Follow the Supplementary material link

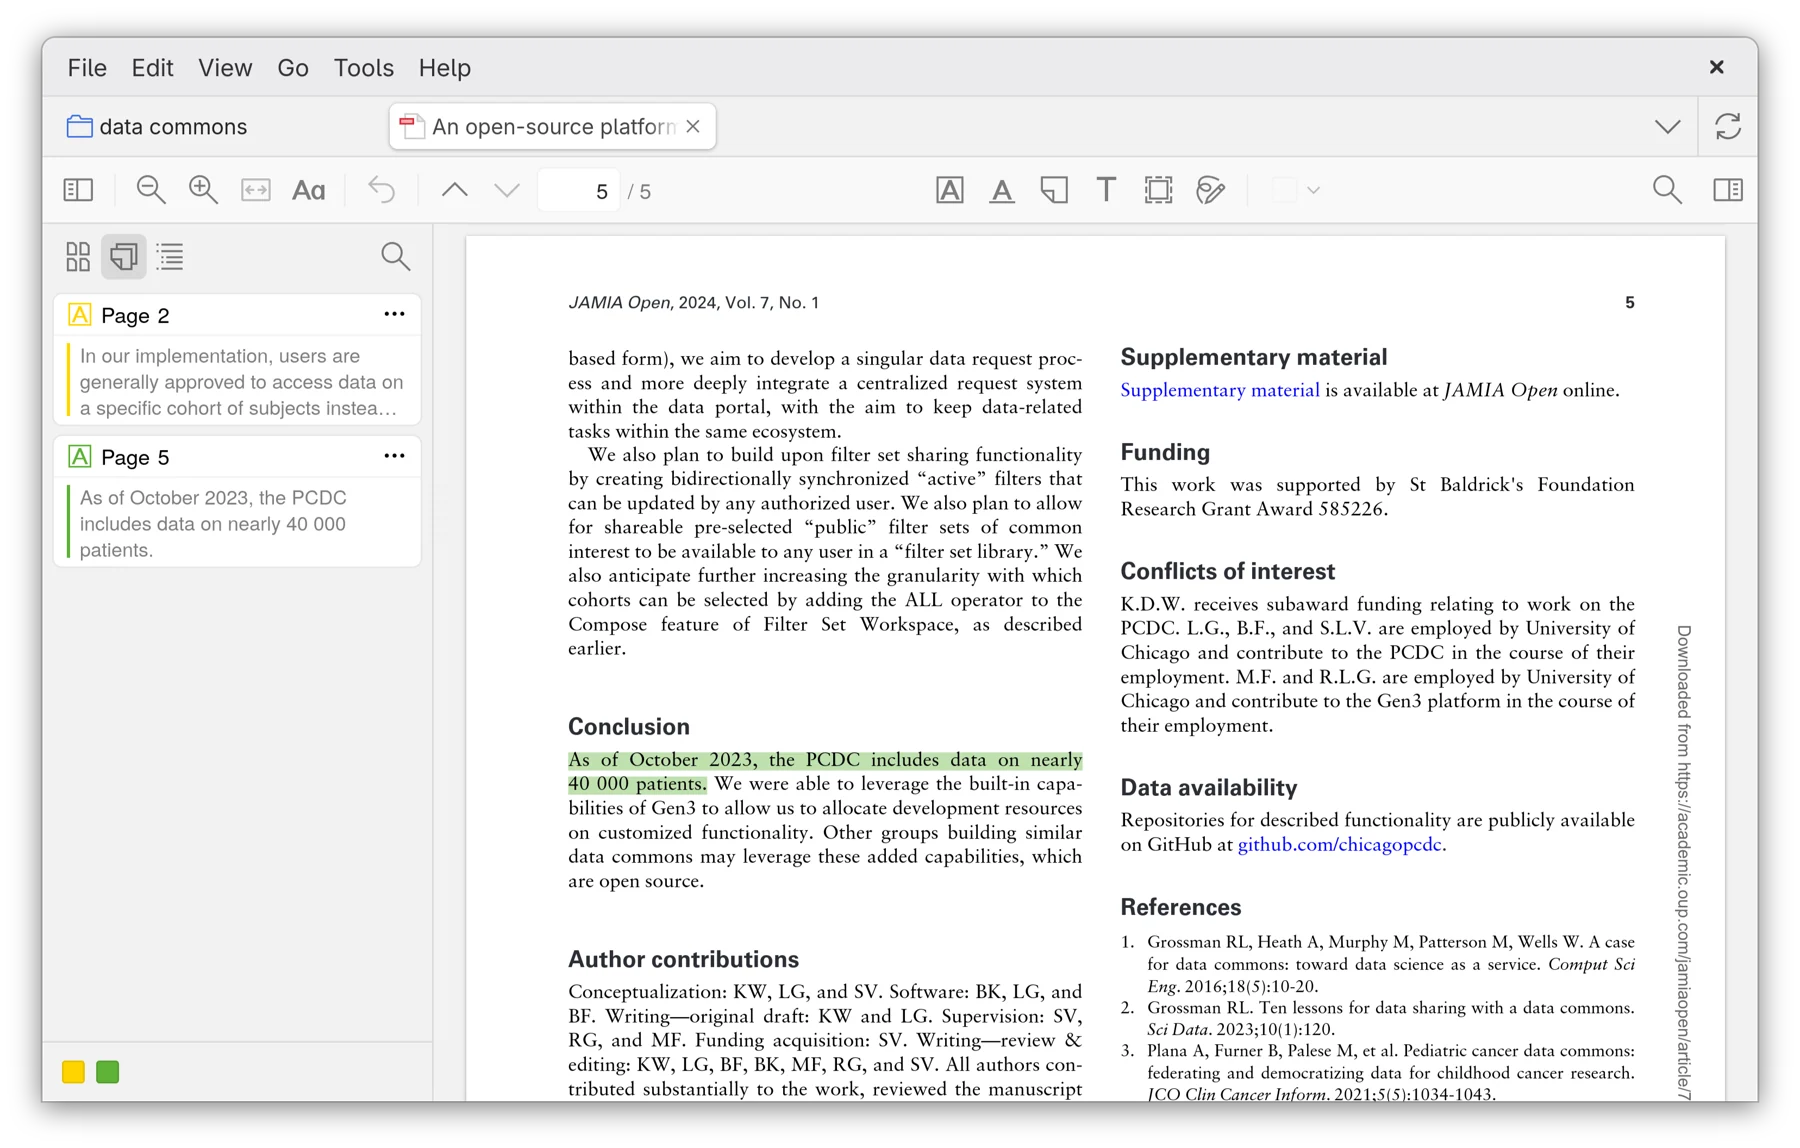pyautogui.click(x=1219, y=390)
